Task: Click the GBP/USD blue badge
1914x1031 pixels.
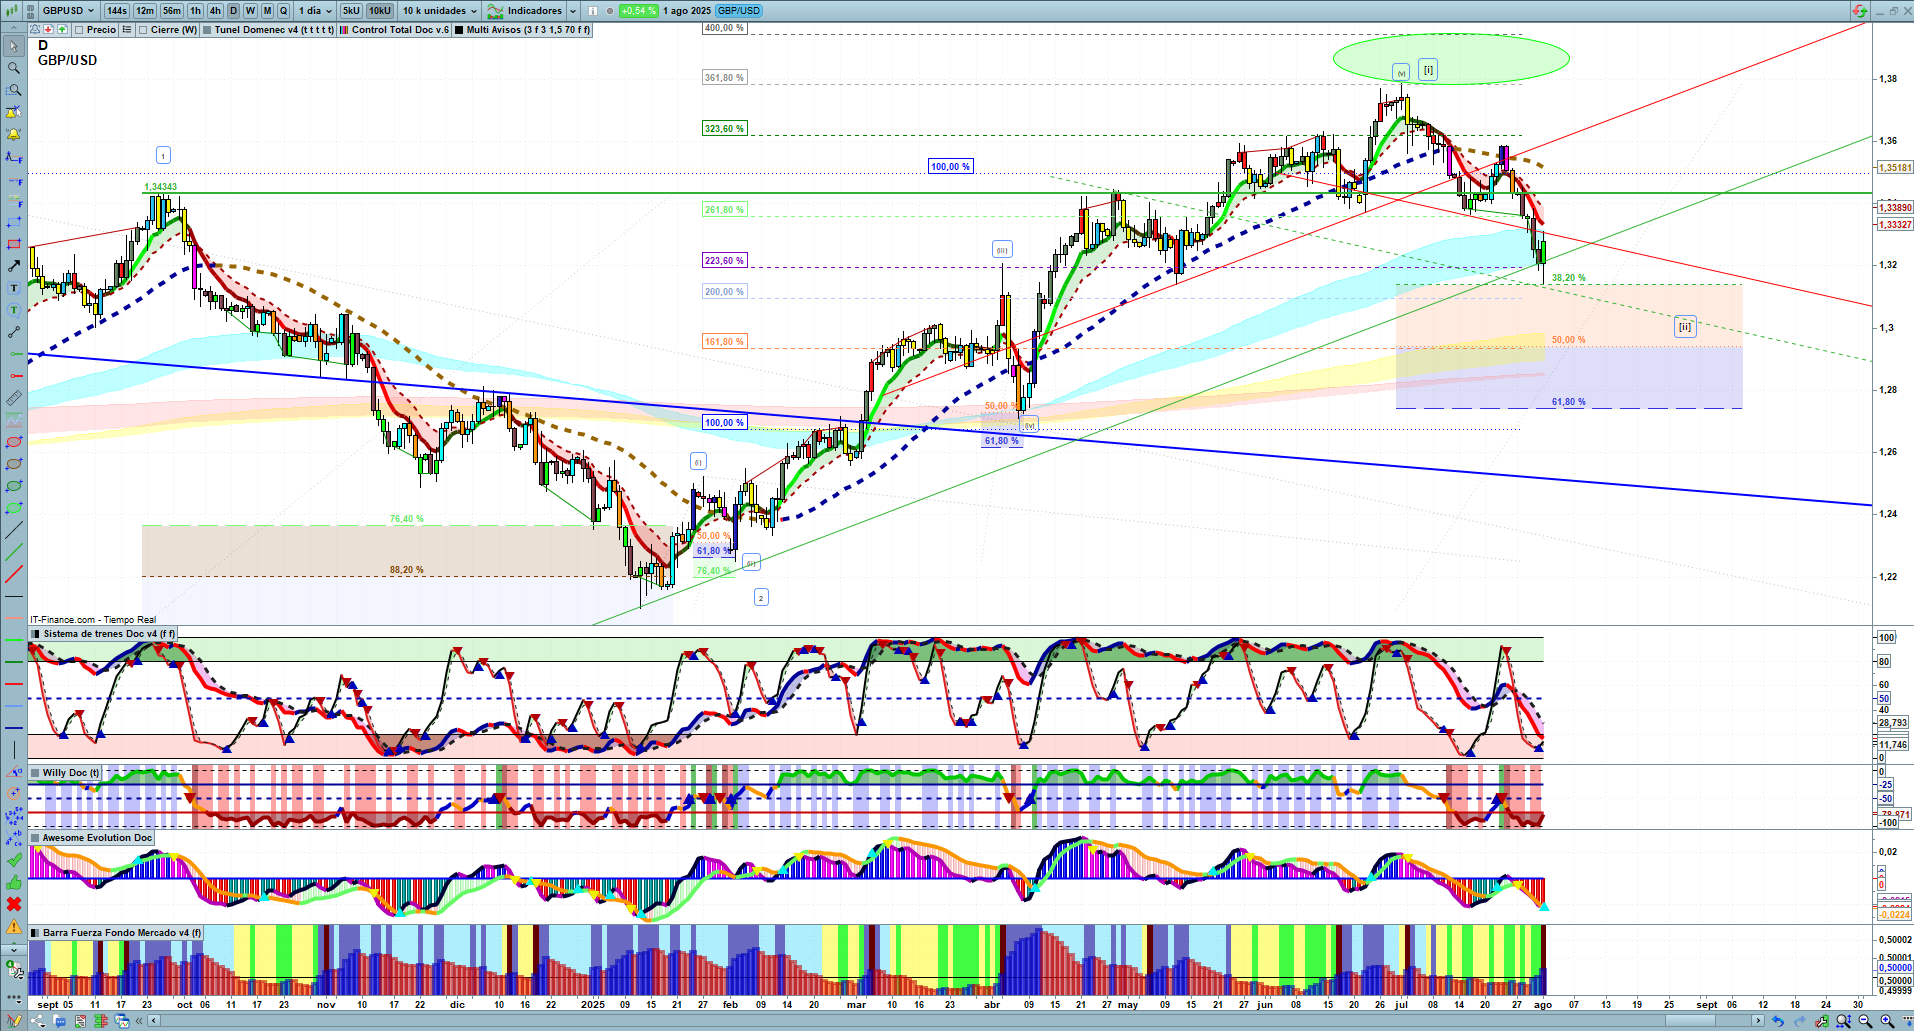Action: pos(739,11)
